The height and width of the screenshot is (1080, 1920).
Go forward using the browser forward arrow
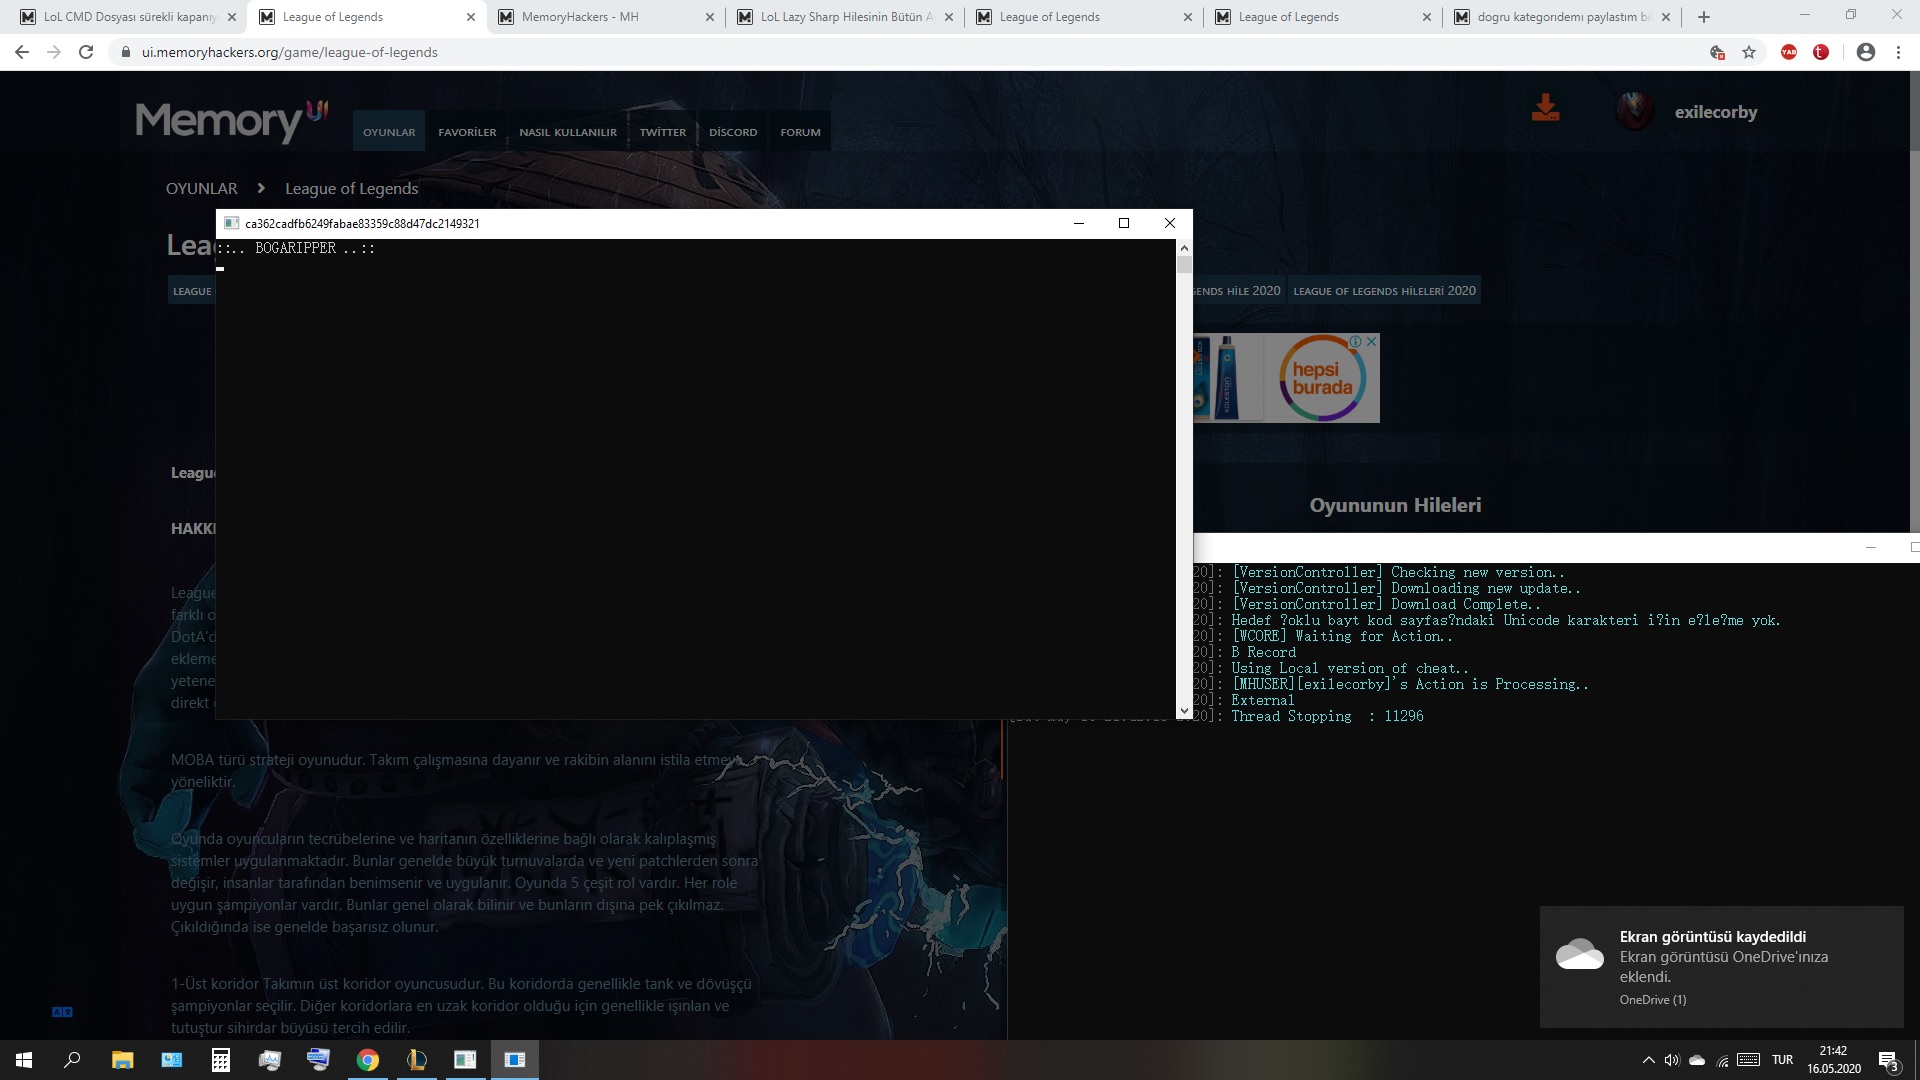coord(54,52)
